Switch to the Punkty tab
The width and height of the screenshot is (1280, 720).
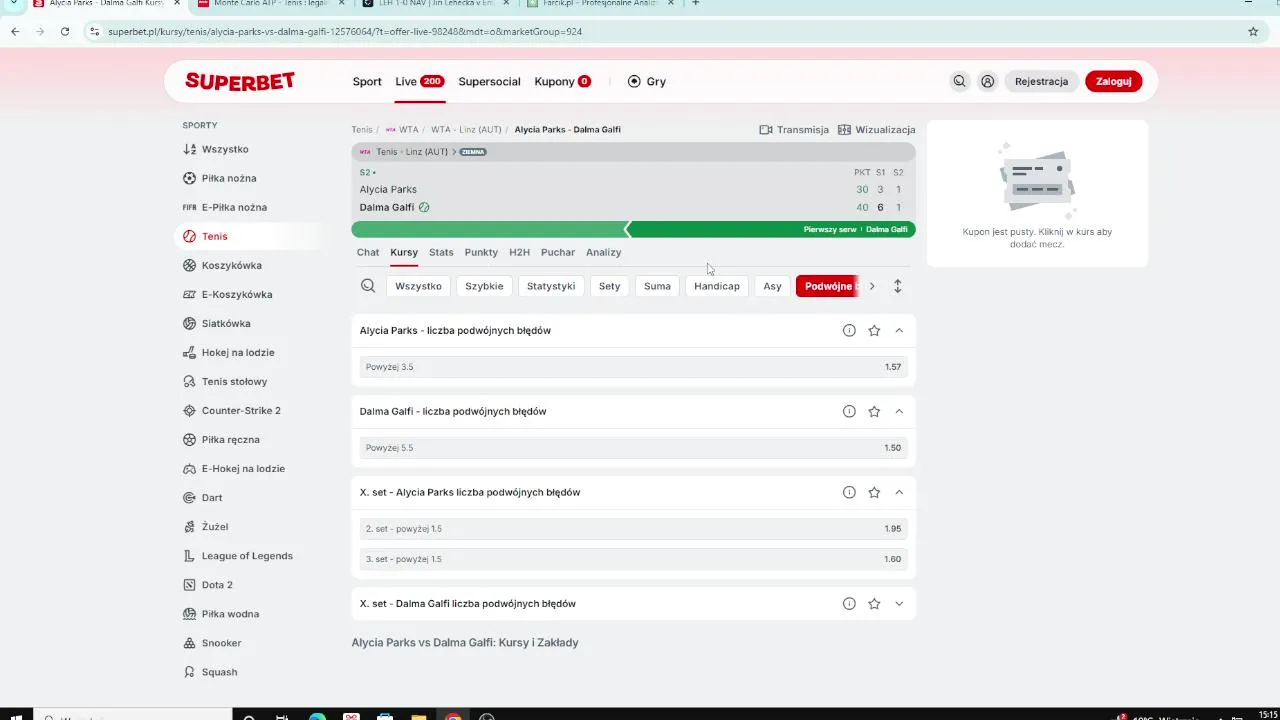[x=481, y=252]
